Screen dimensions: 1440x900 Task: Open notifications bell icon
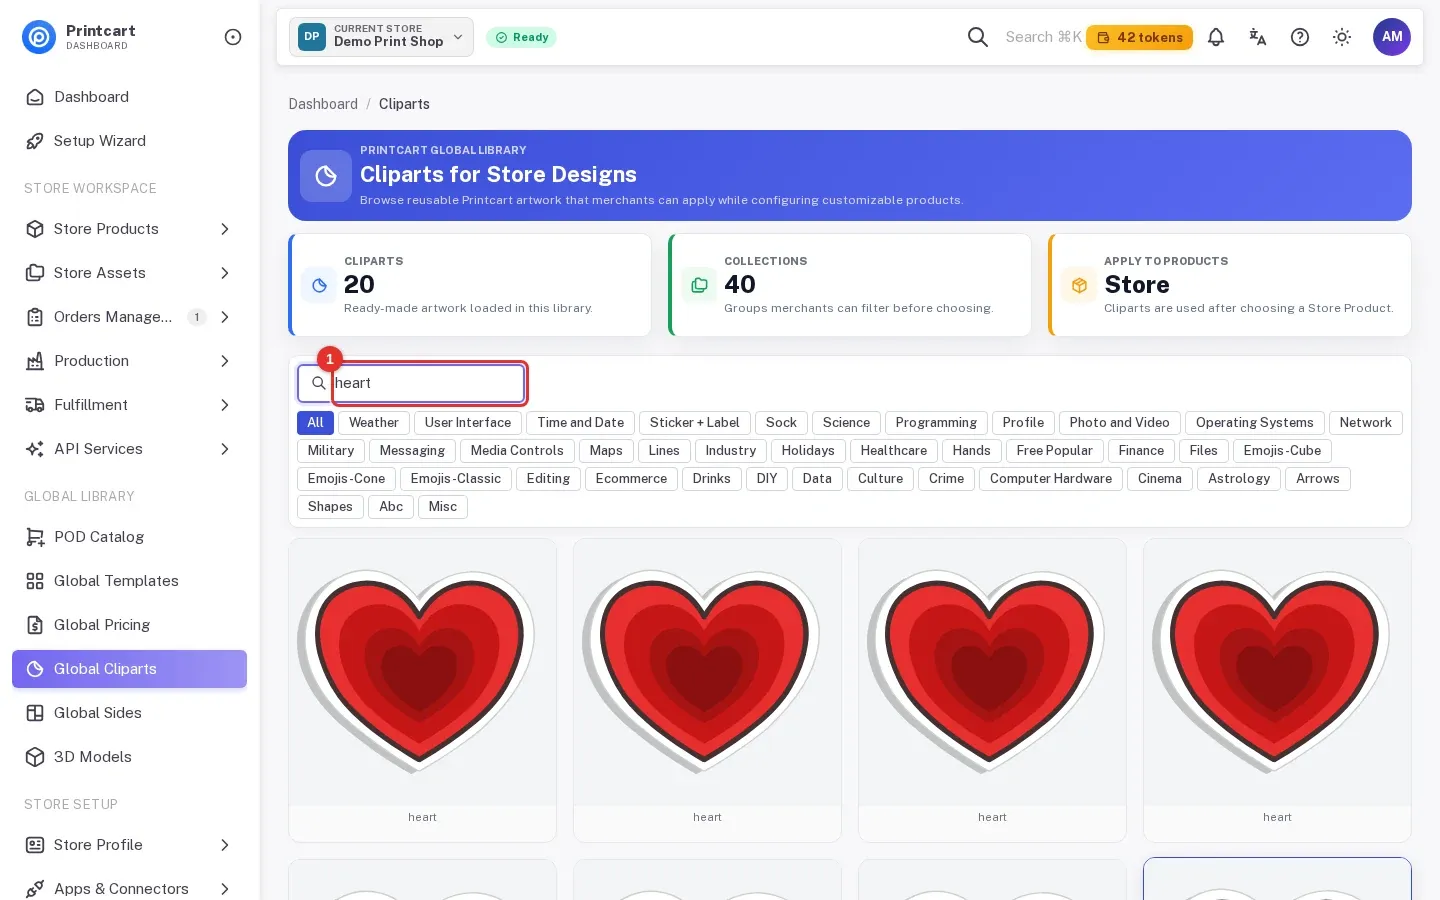coord(1216,37)
